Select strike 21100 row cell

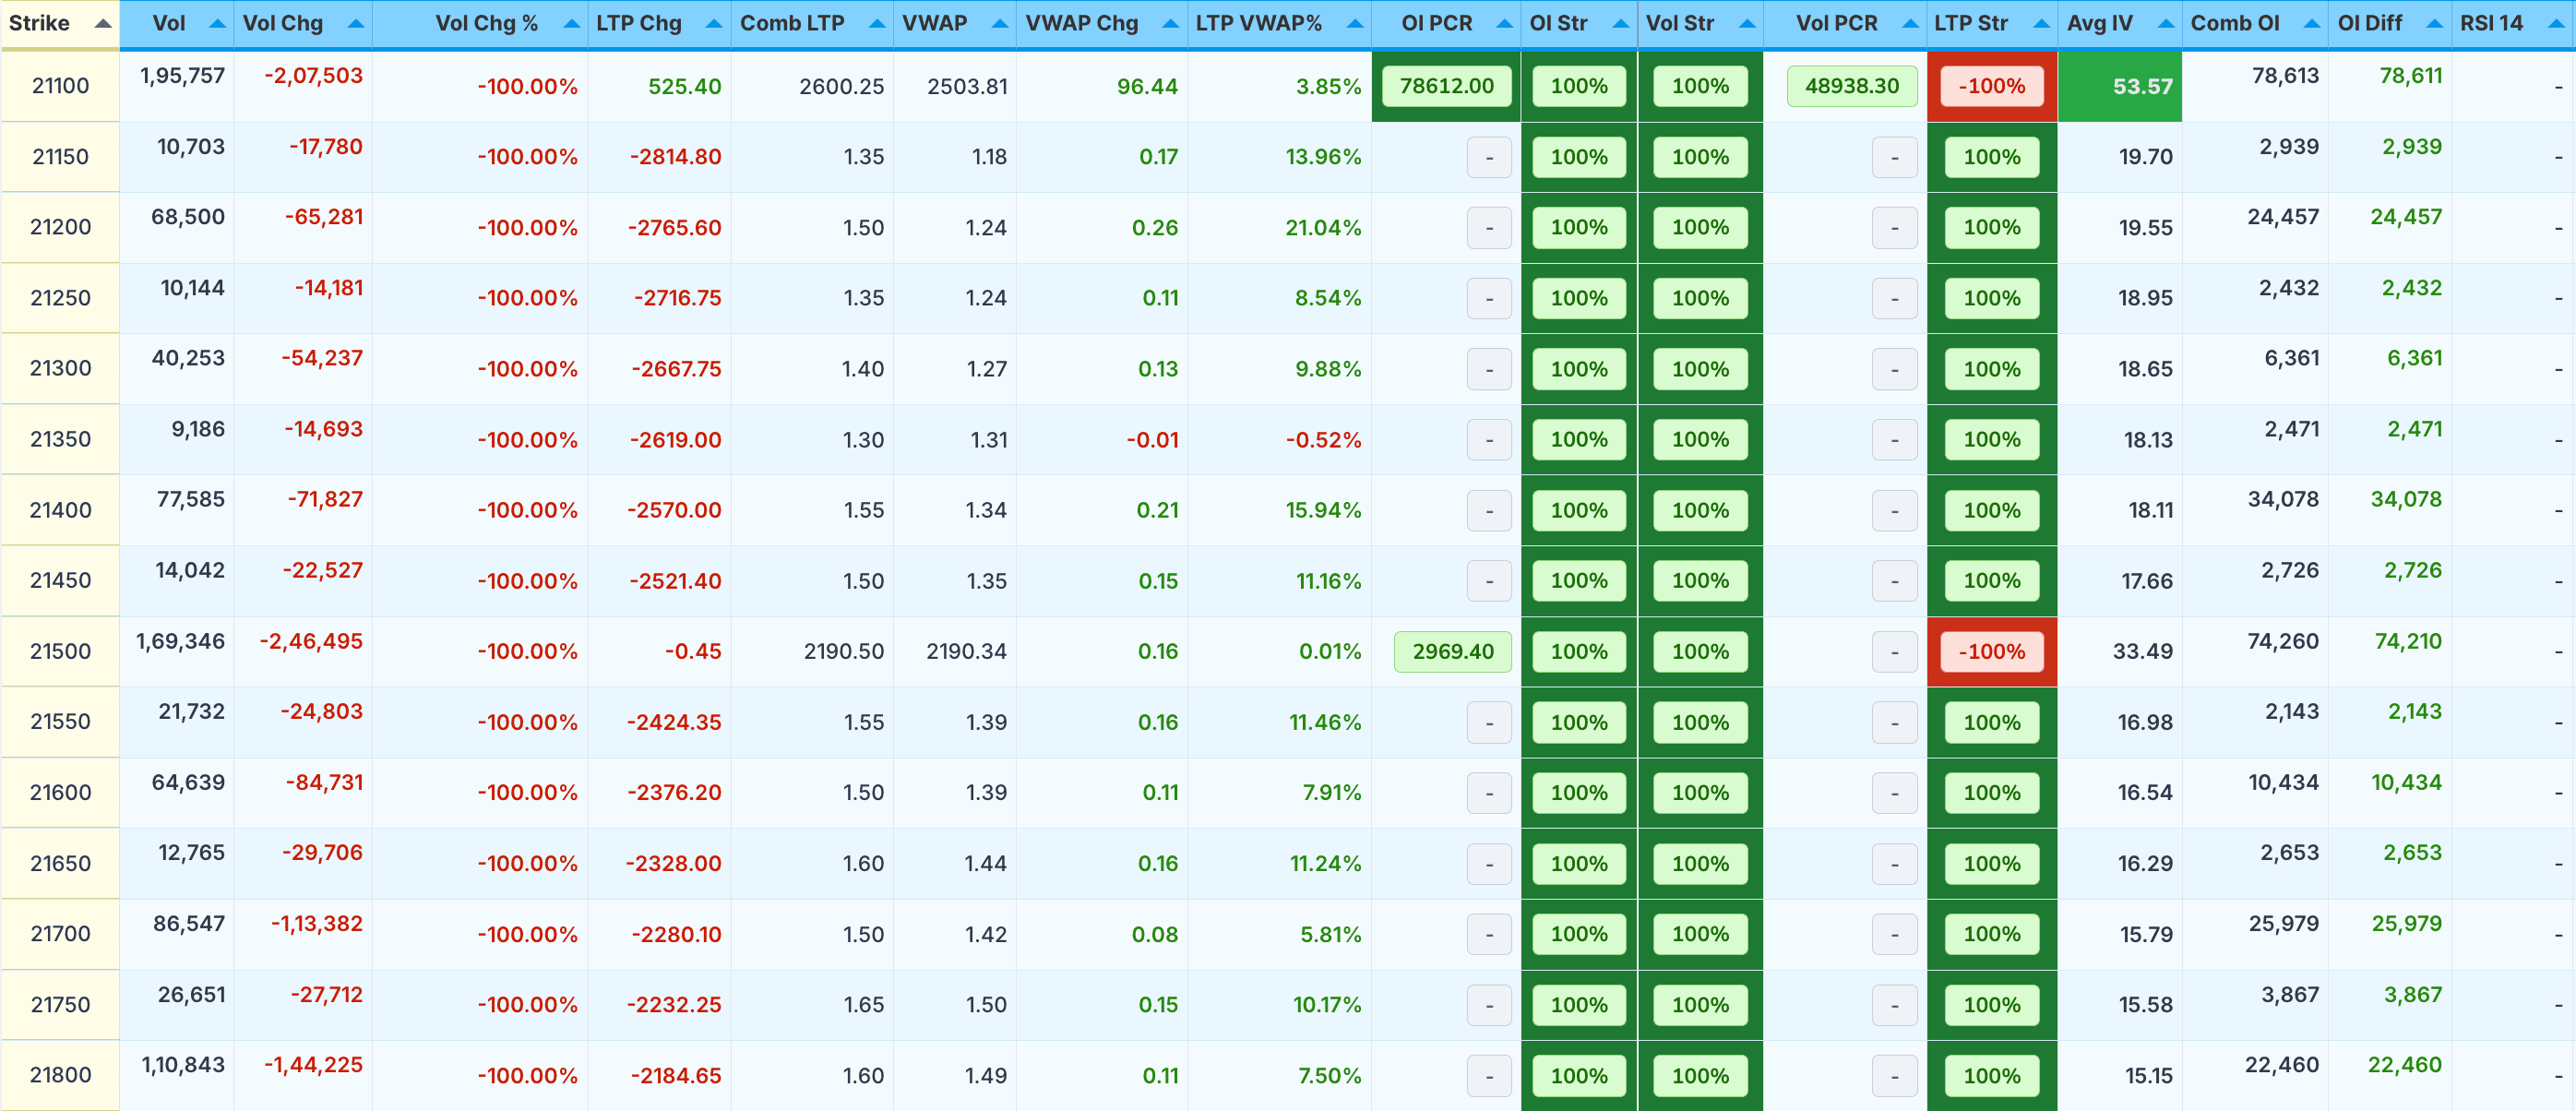coord(60,86)
